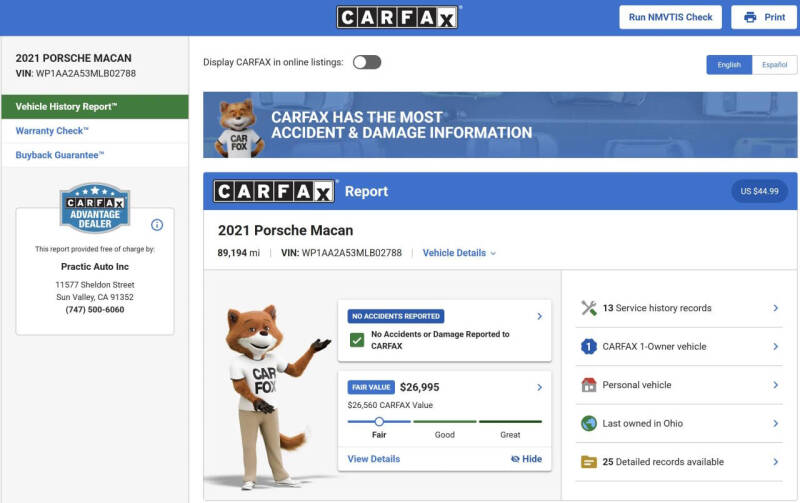
Task: Switch report language to English
Action: tap(729, 65)
